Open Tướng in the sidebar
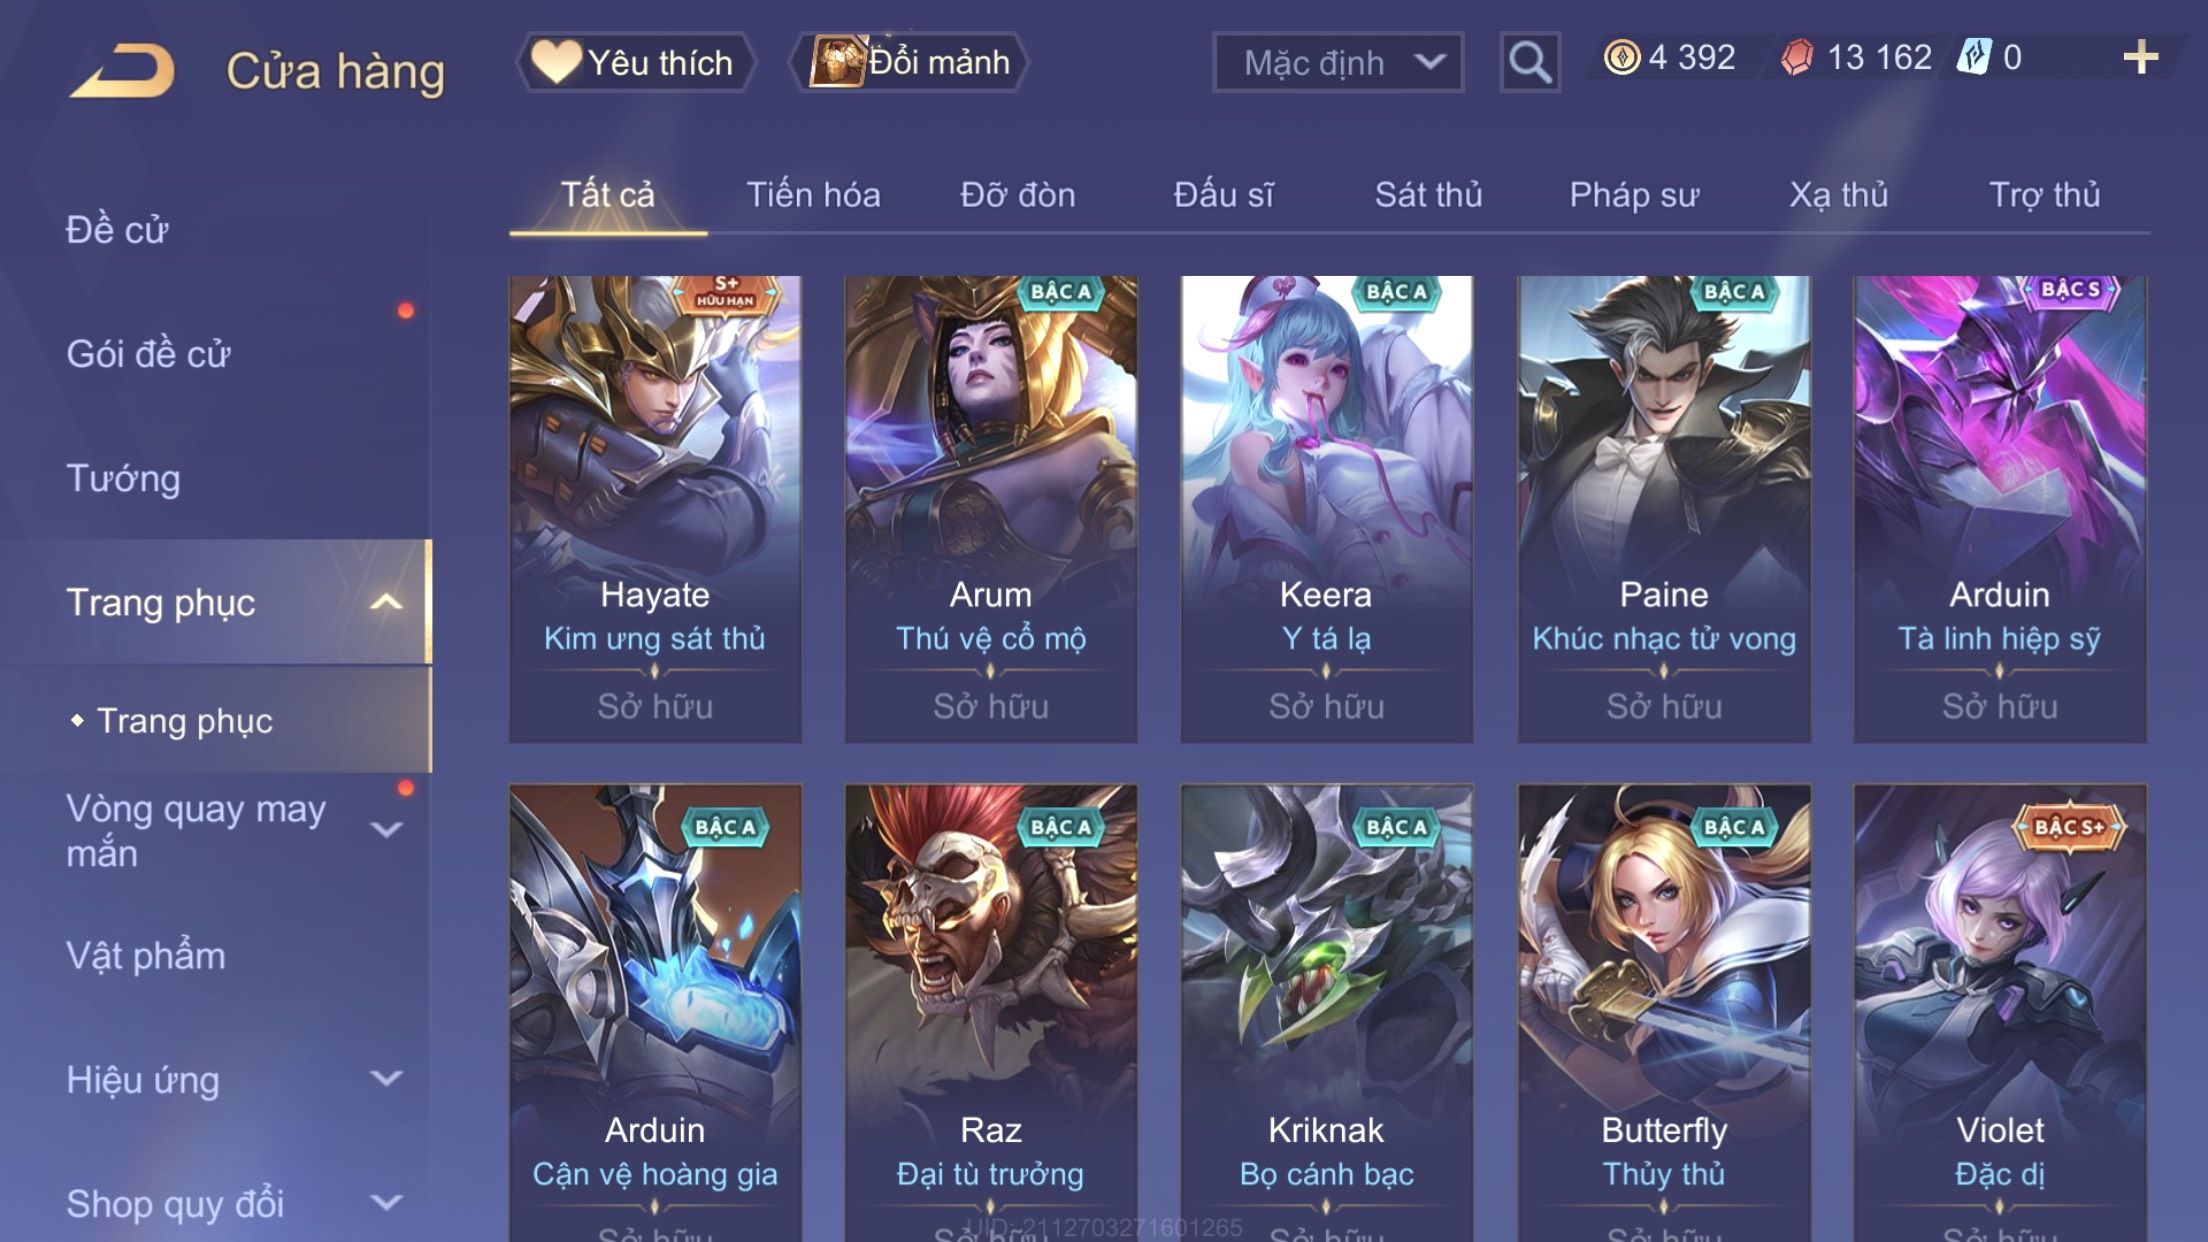Image resolution: width=2208 pixels, height=1242 pixels. pyautogui.click(x=123, y=478)
